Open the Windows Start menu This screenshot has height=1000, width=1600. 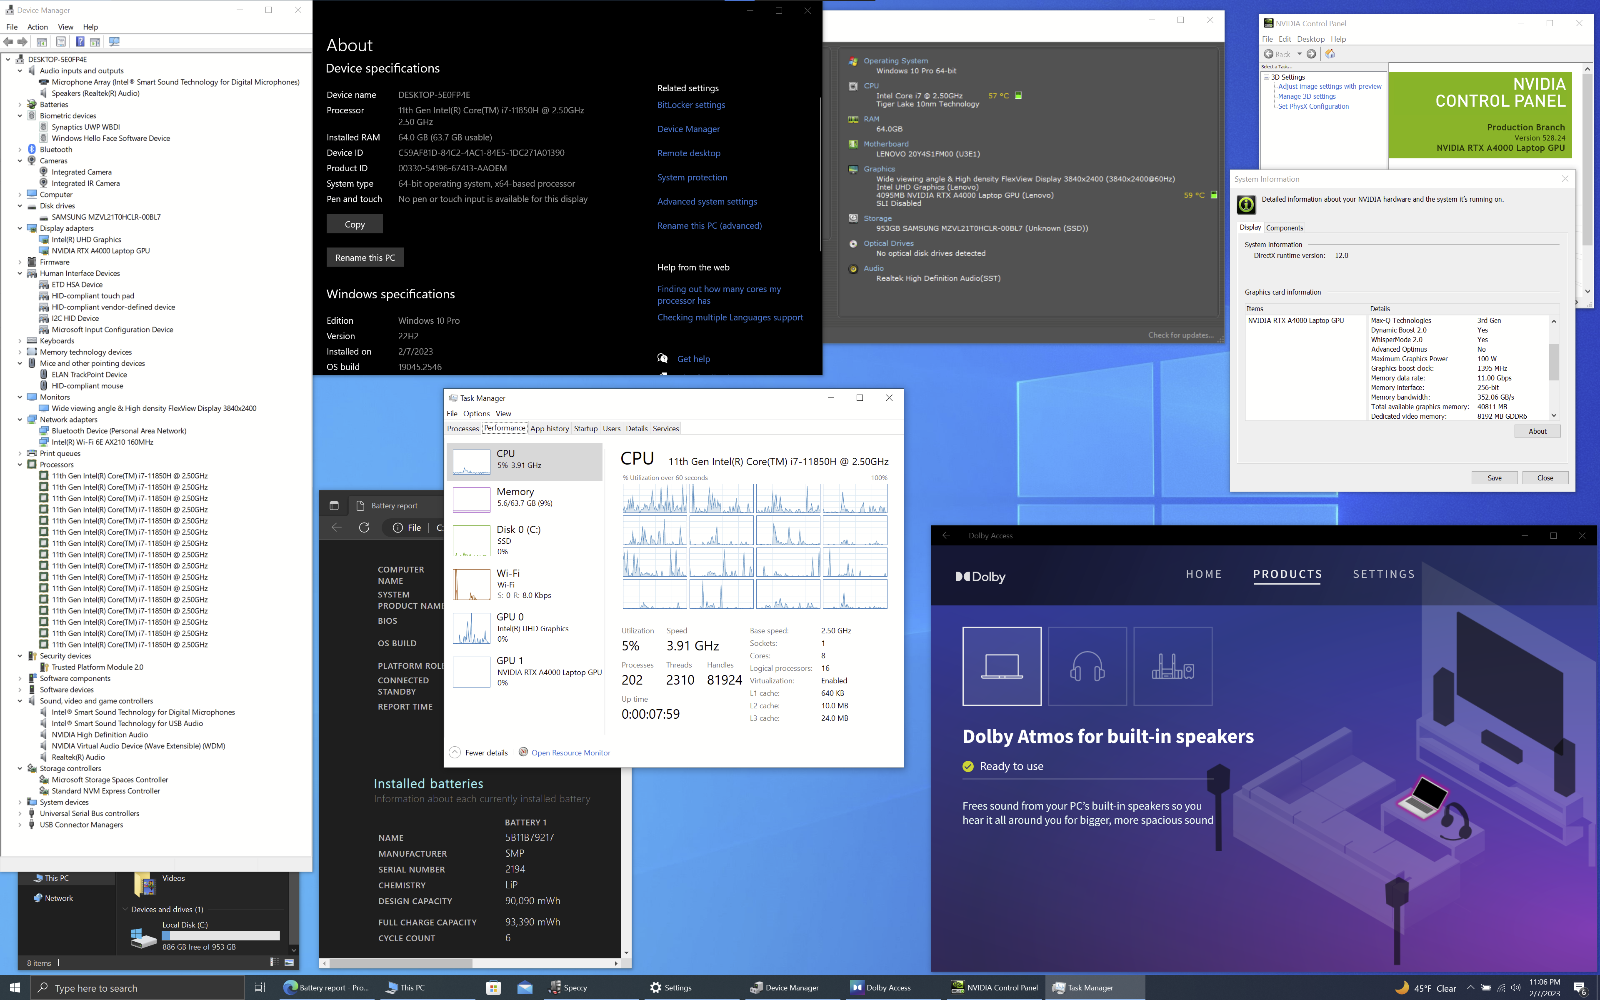tap(14, 987)
